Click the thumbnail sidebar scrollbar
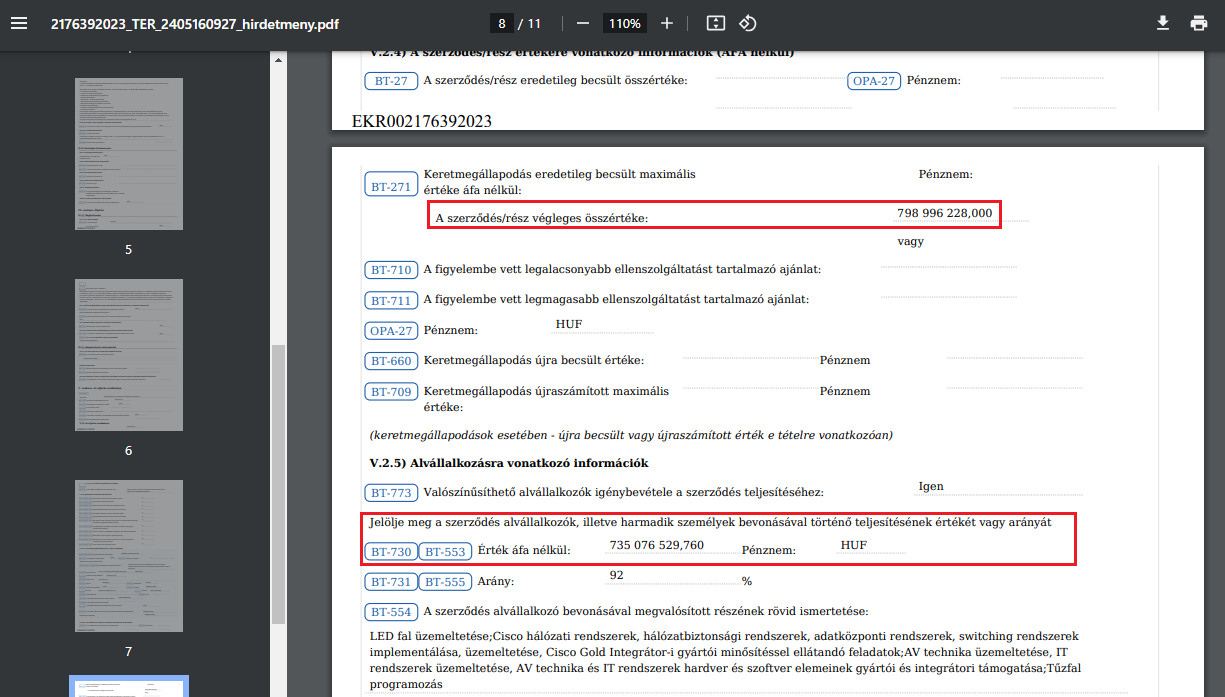The height and width of the screenshot is (697, 1225). pyautogui.click(x=278, y=480)
